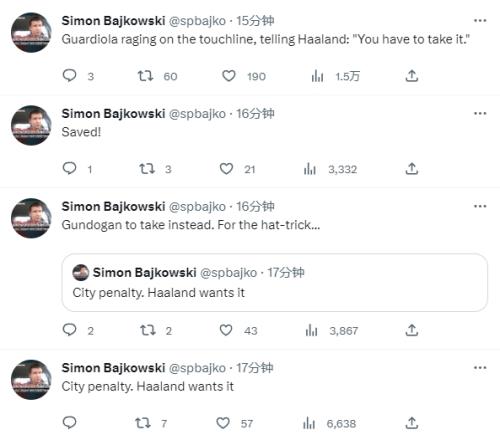The width and height of the screenshot is (500, 440).
Task: Open more options on the Guardiola tweet
Action: click(x=480, y=21)
